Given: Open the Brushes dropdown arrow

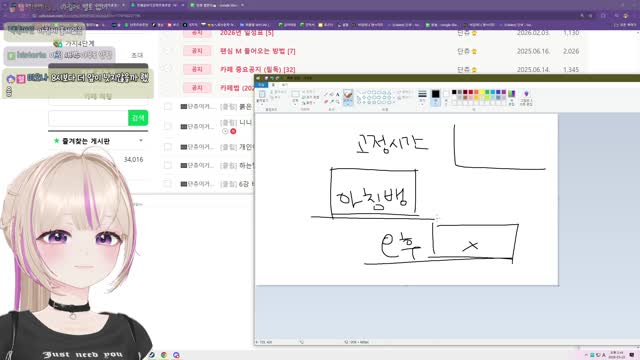Looking at the screenshot, I should tap(348, 104).
